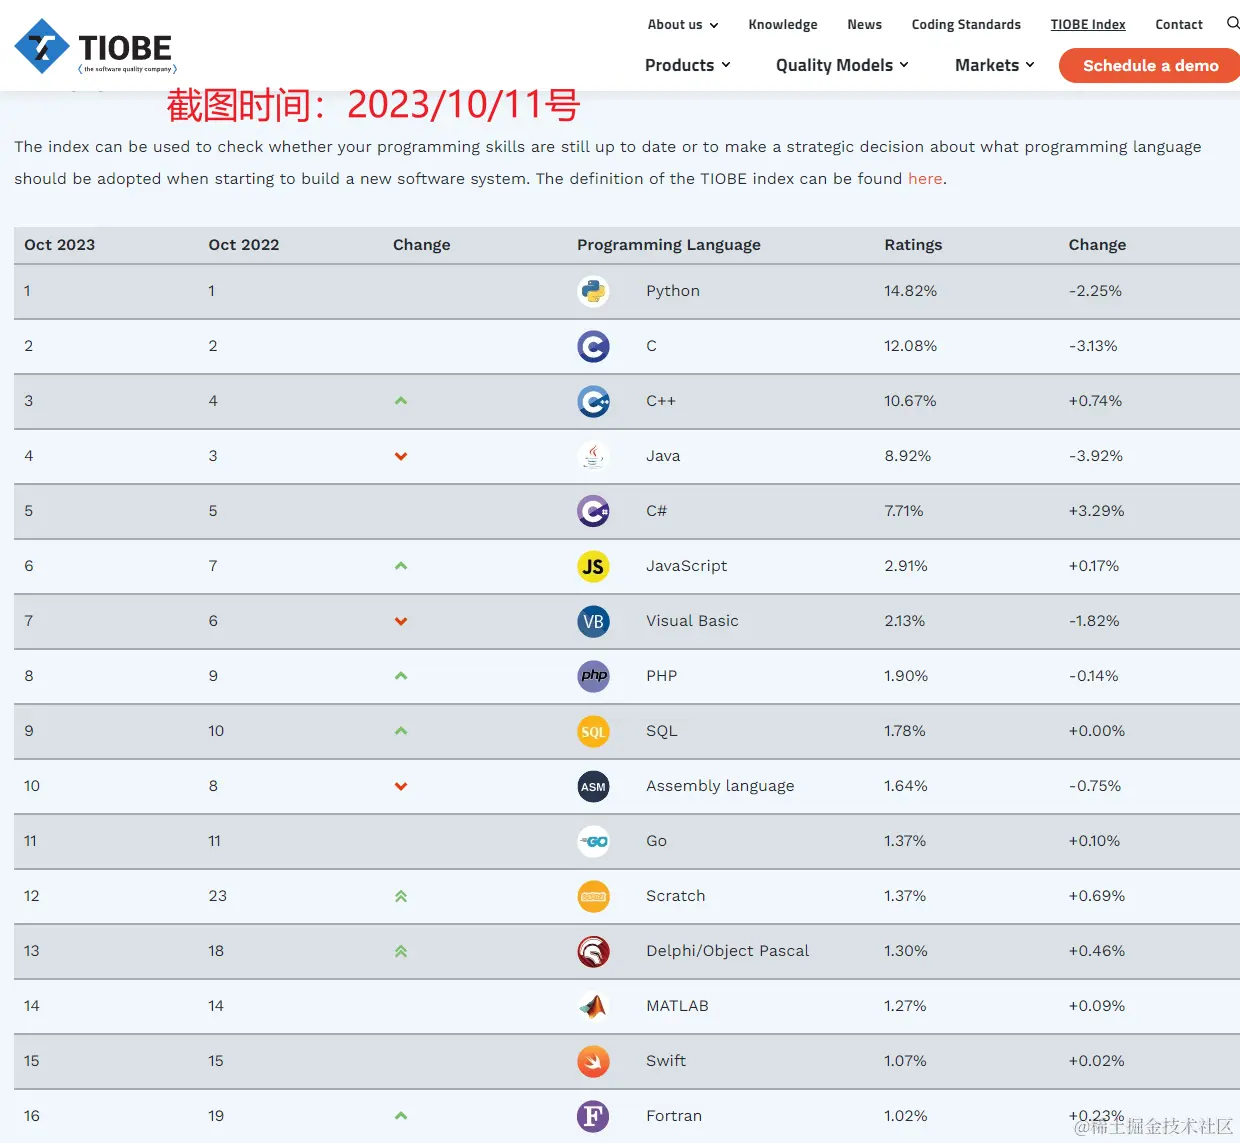The width and height of the screenshot is (1240, 1143).
Task: Click the double up arrow in Delphi row
Action: 401,951
